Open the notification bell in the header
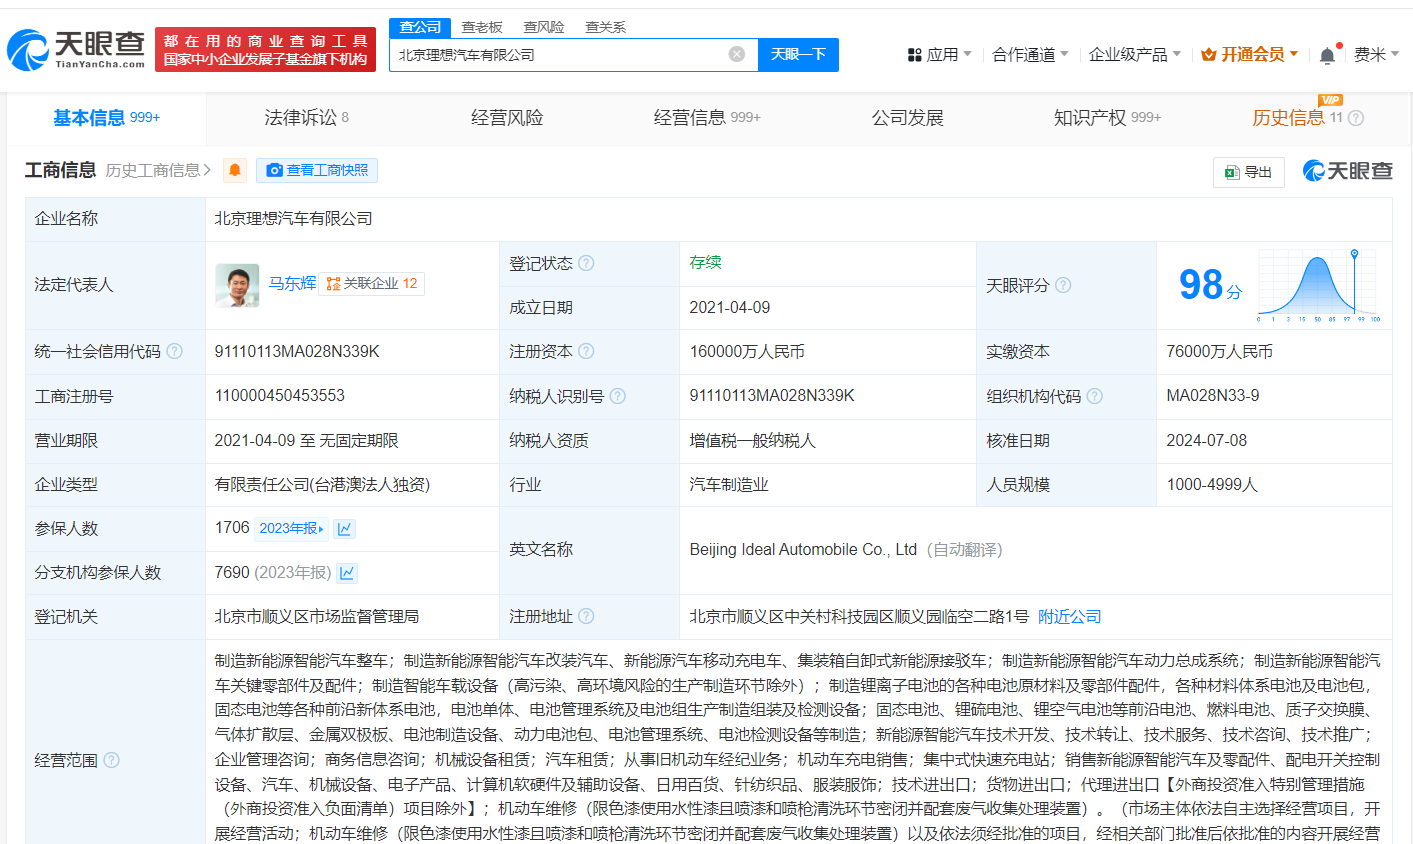1413x844 pixels. click(x=1327, y=55)
